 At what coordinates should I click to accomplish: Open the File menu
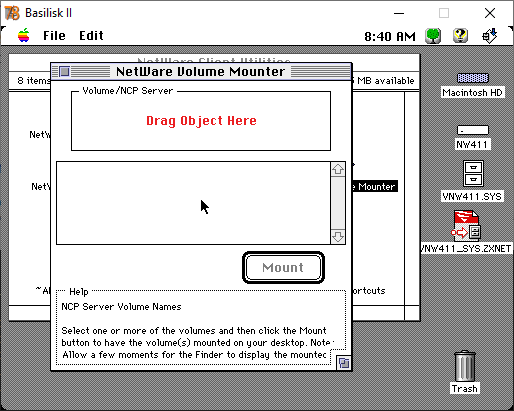pyautogui.click(x=54, y=36)
